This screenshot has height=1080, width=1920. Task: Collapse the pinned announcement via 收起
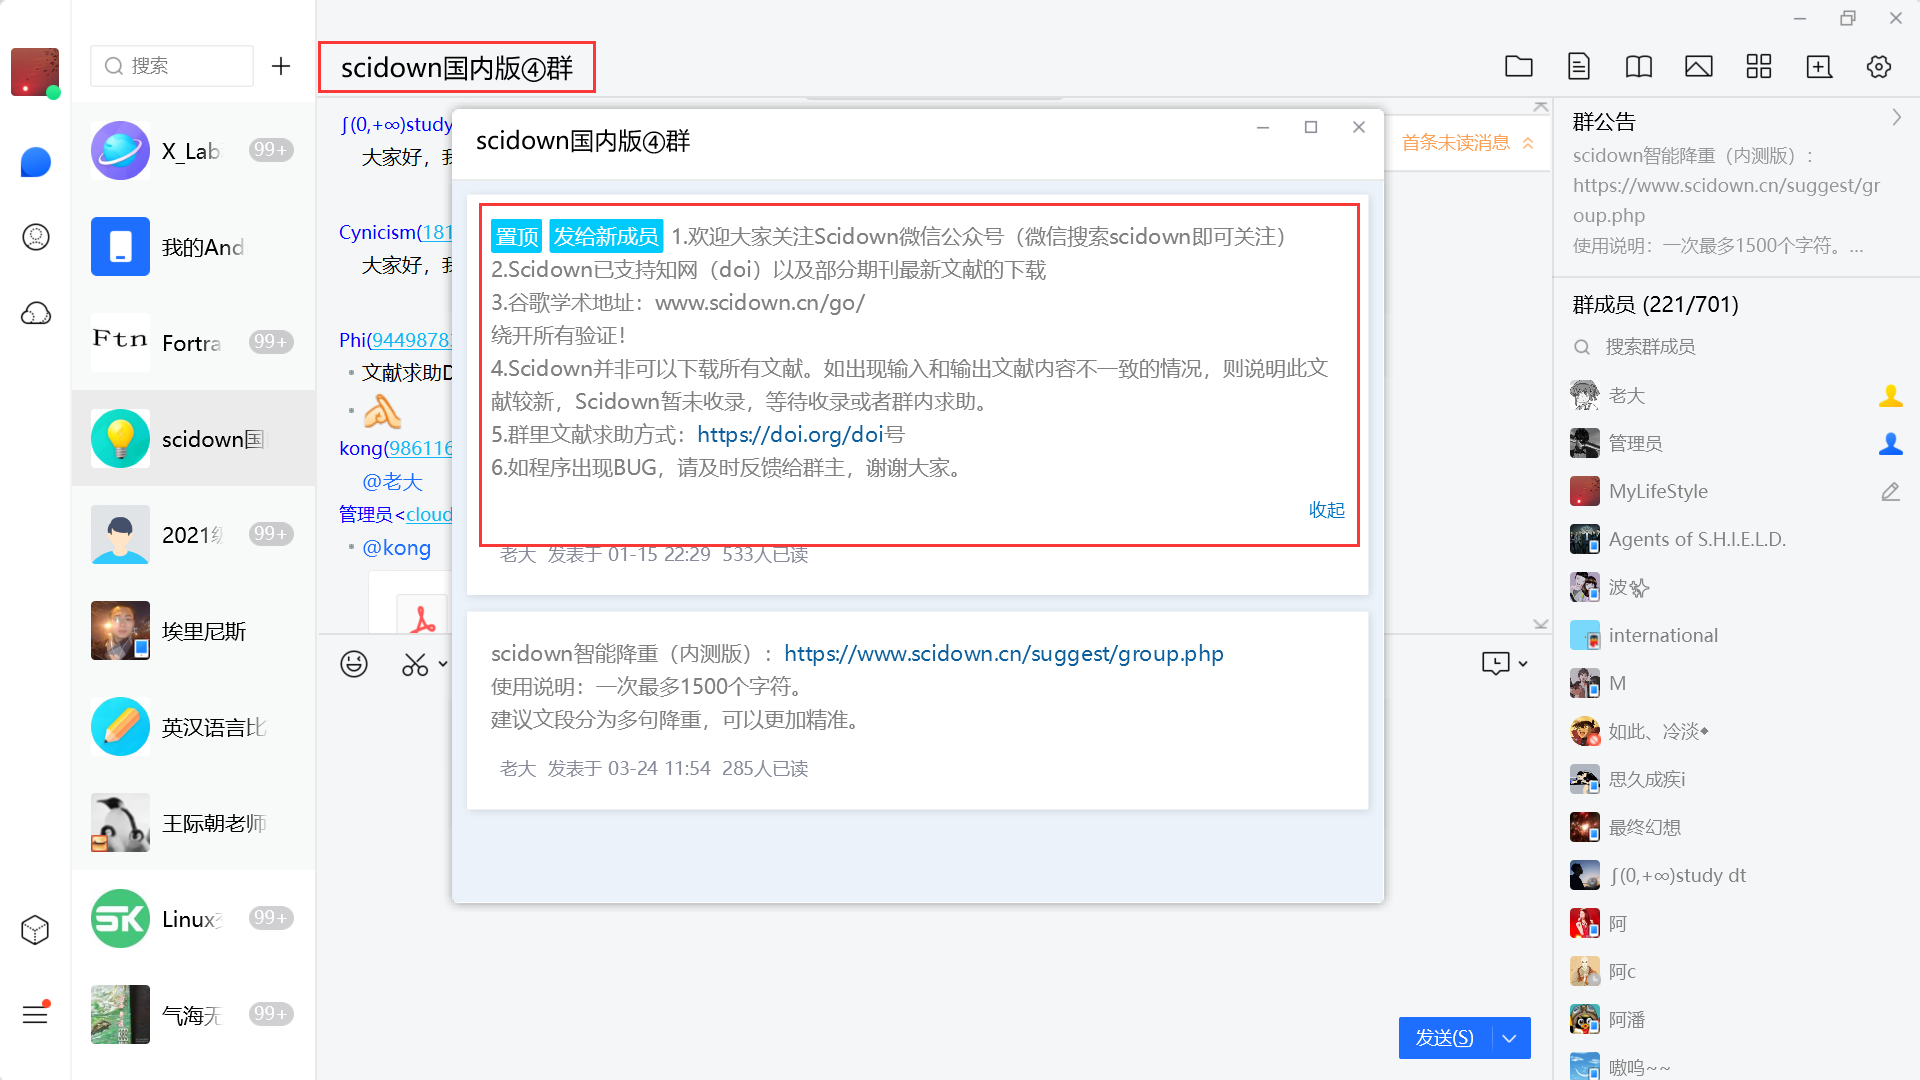[x=1326, y=510]
